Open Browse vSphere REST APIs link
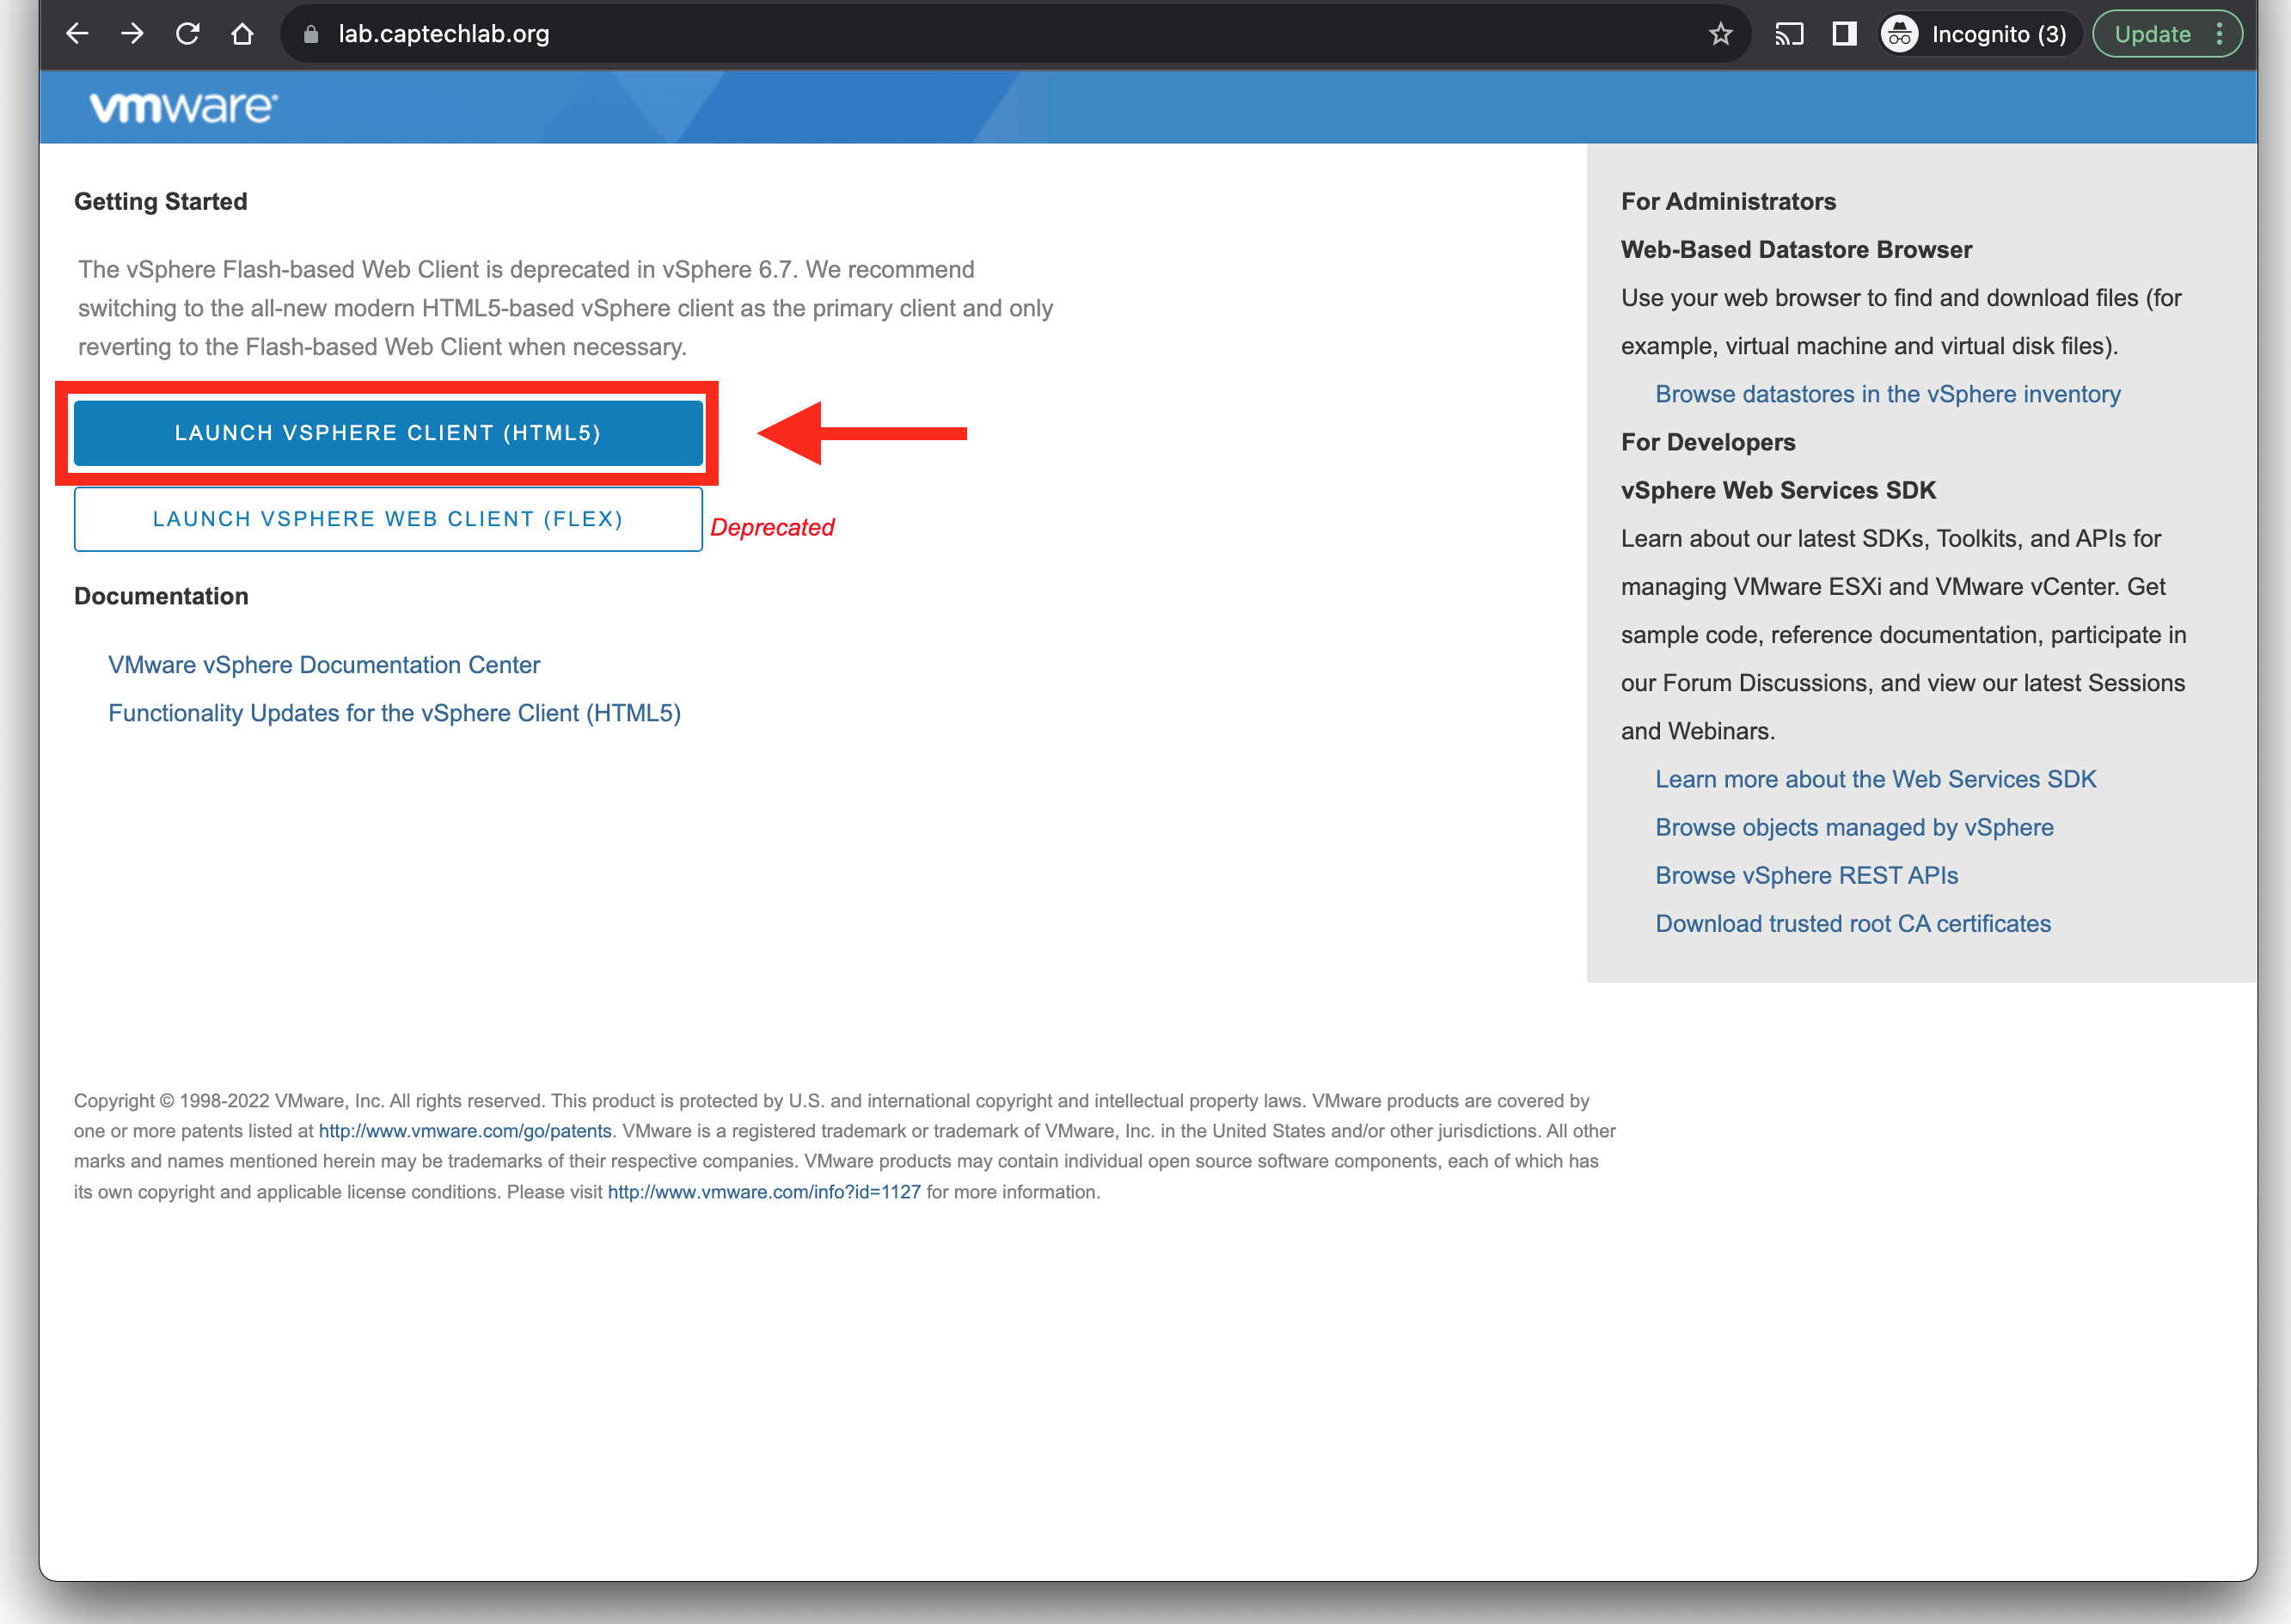 coord(1806,875)
